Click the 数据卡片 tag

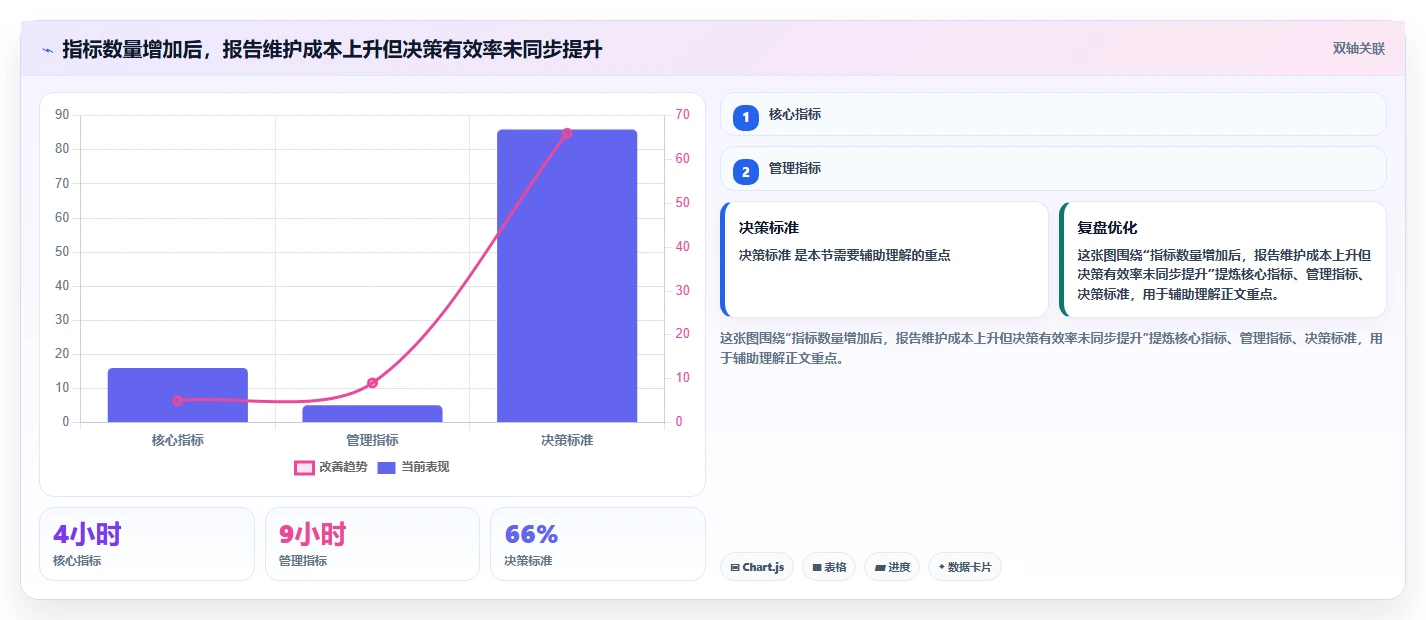click(965, 567)
